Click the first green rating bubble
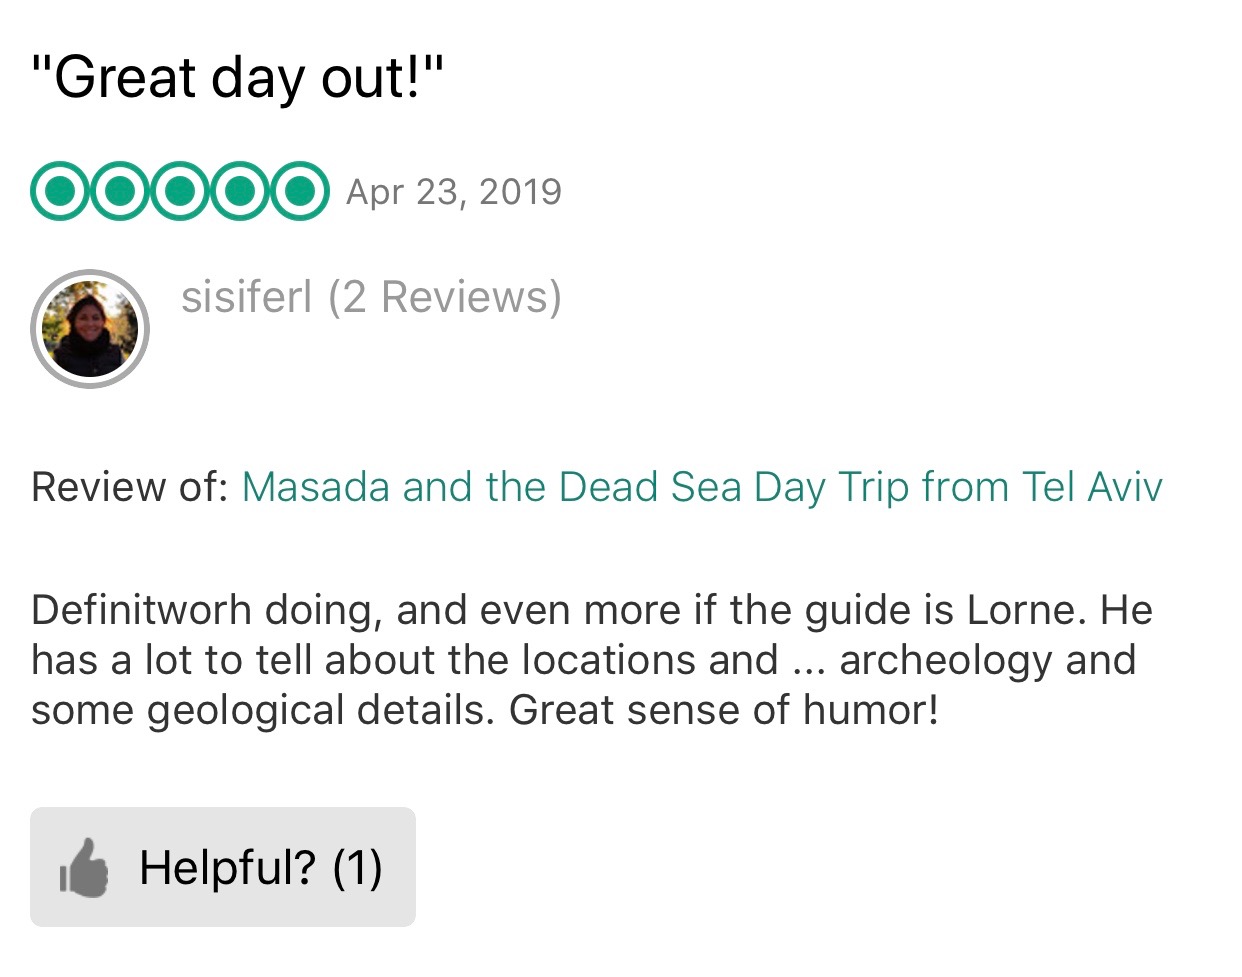The height and width of the screenshot is (977, 1242). click(60, 190)
